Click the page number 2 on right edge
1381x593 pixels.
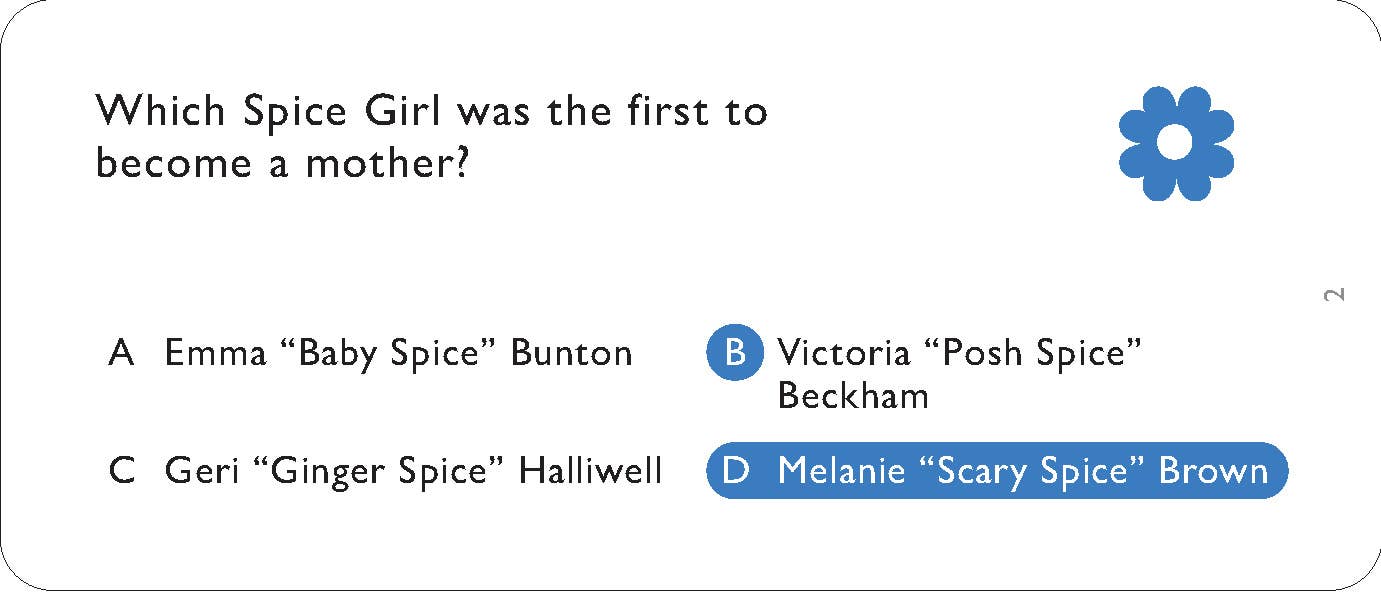pos(1333,294)
